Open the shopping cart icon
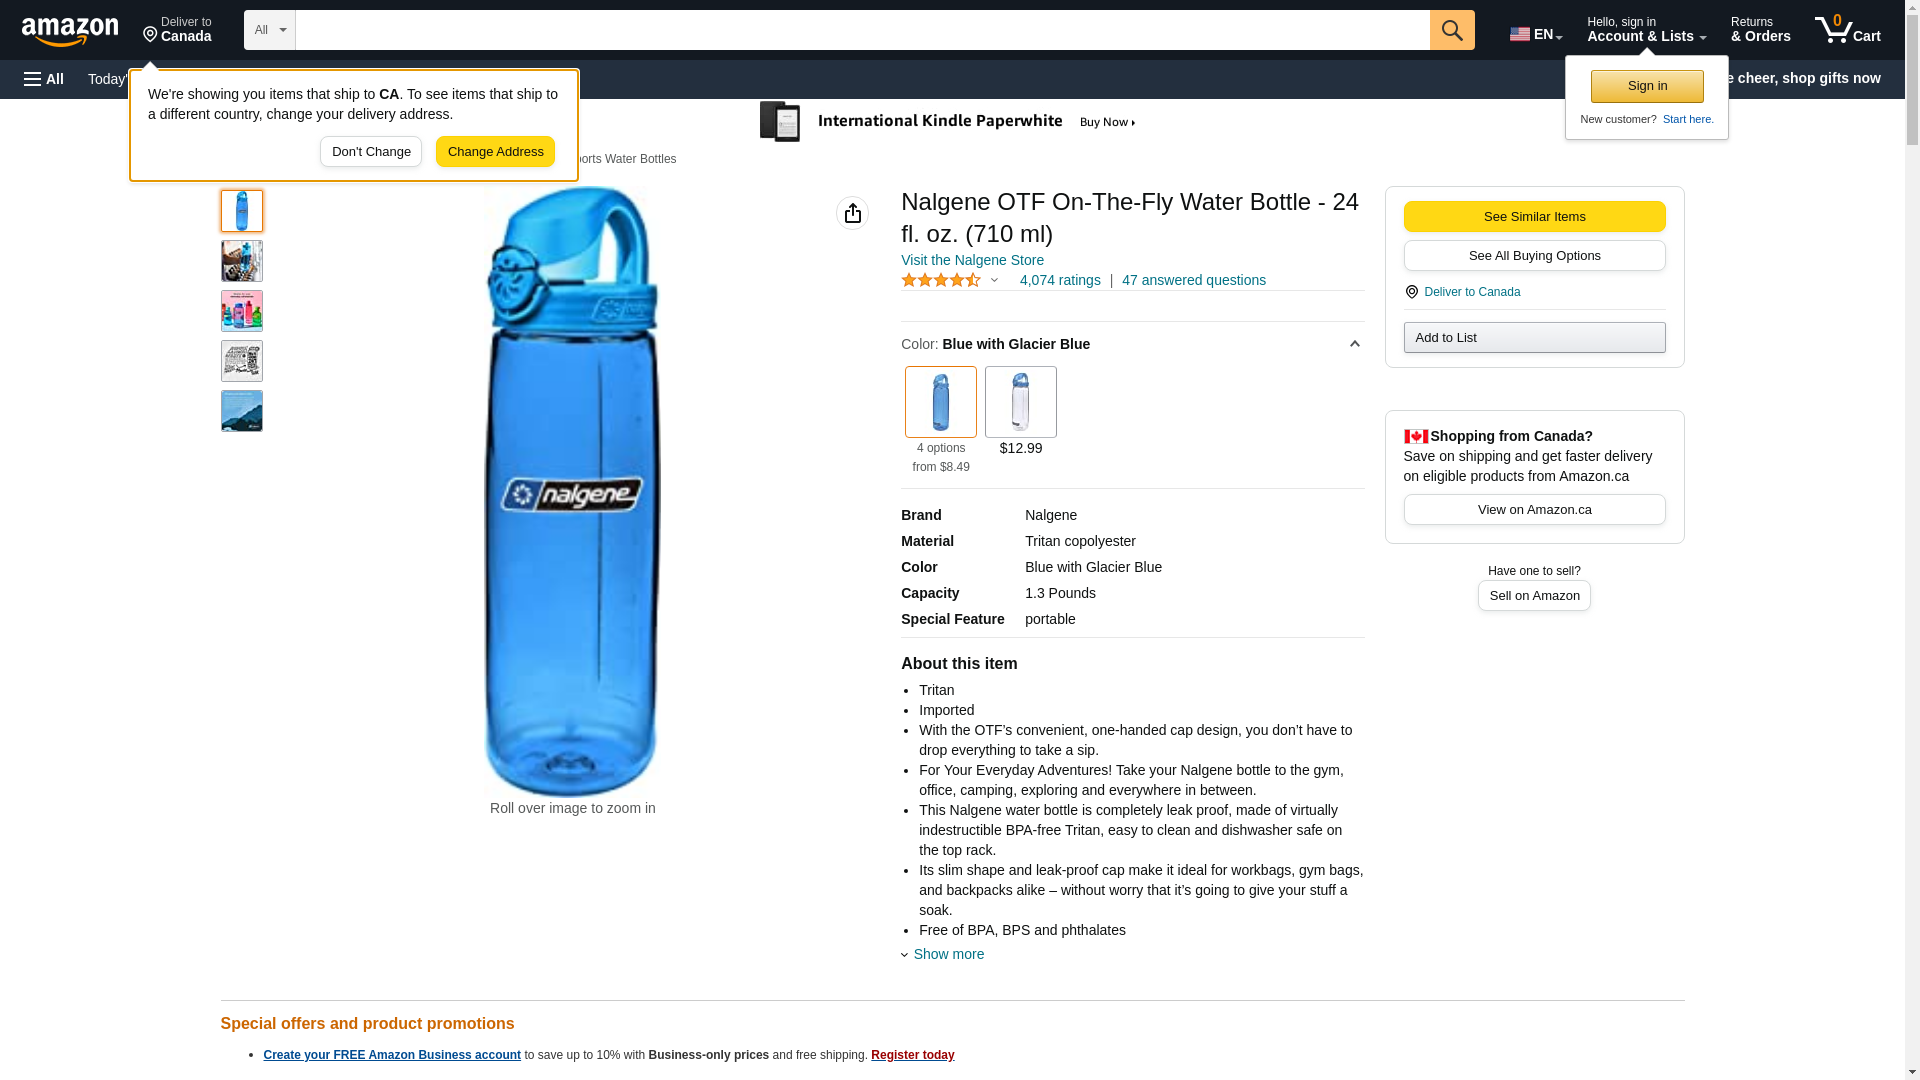 tap(1846, 30)
